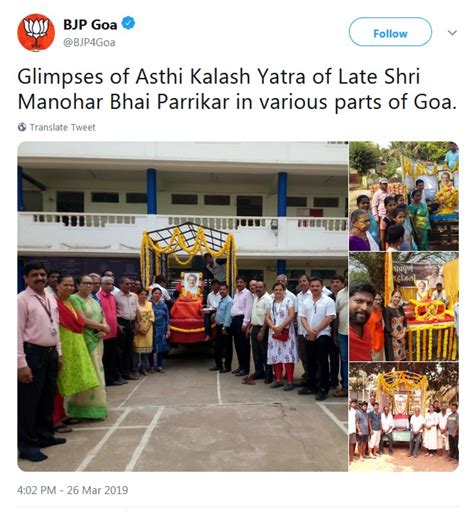
Task: Open the bottom right group photo thumbnail
Action: point(404,417)
